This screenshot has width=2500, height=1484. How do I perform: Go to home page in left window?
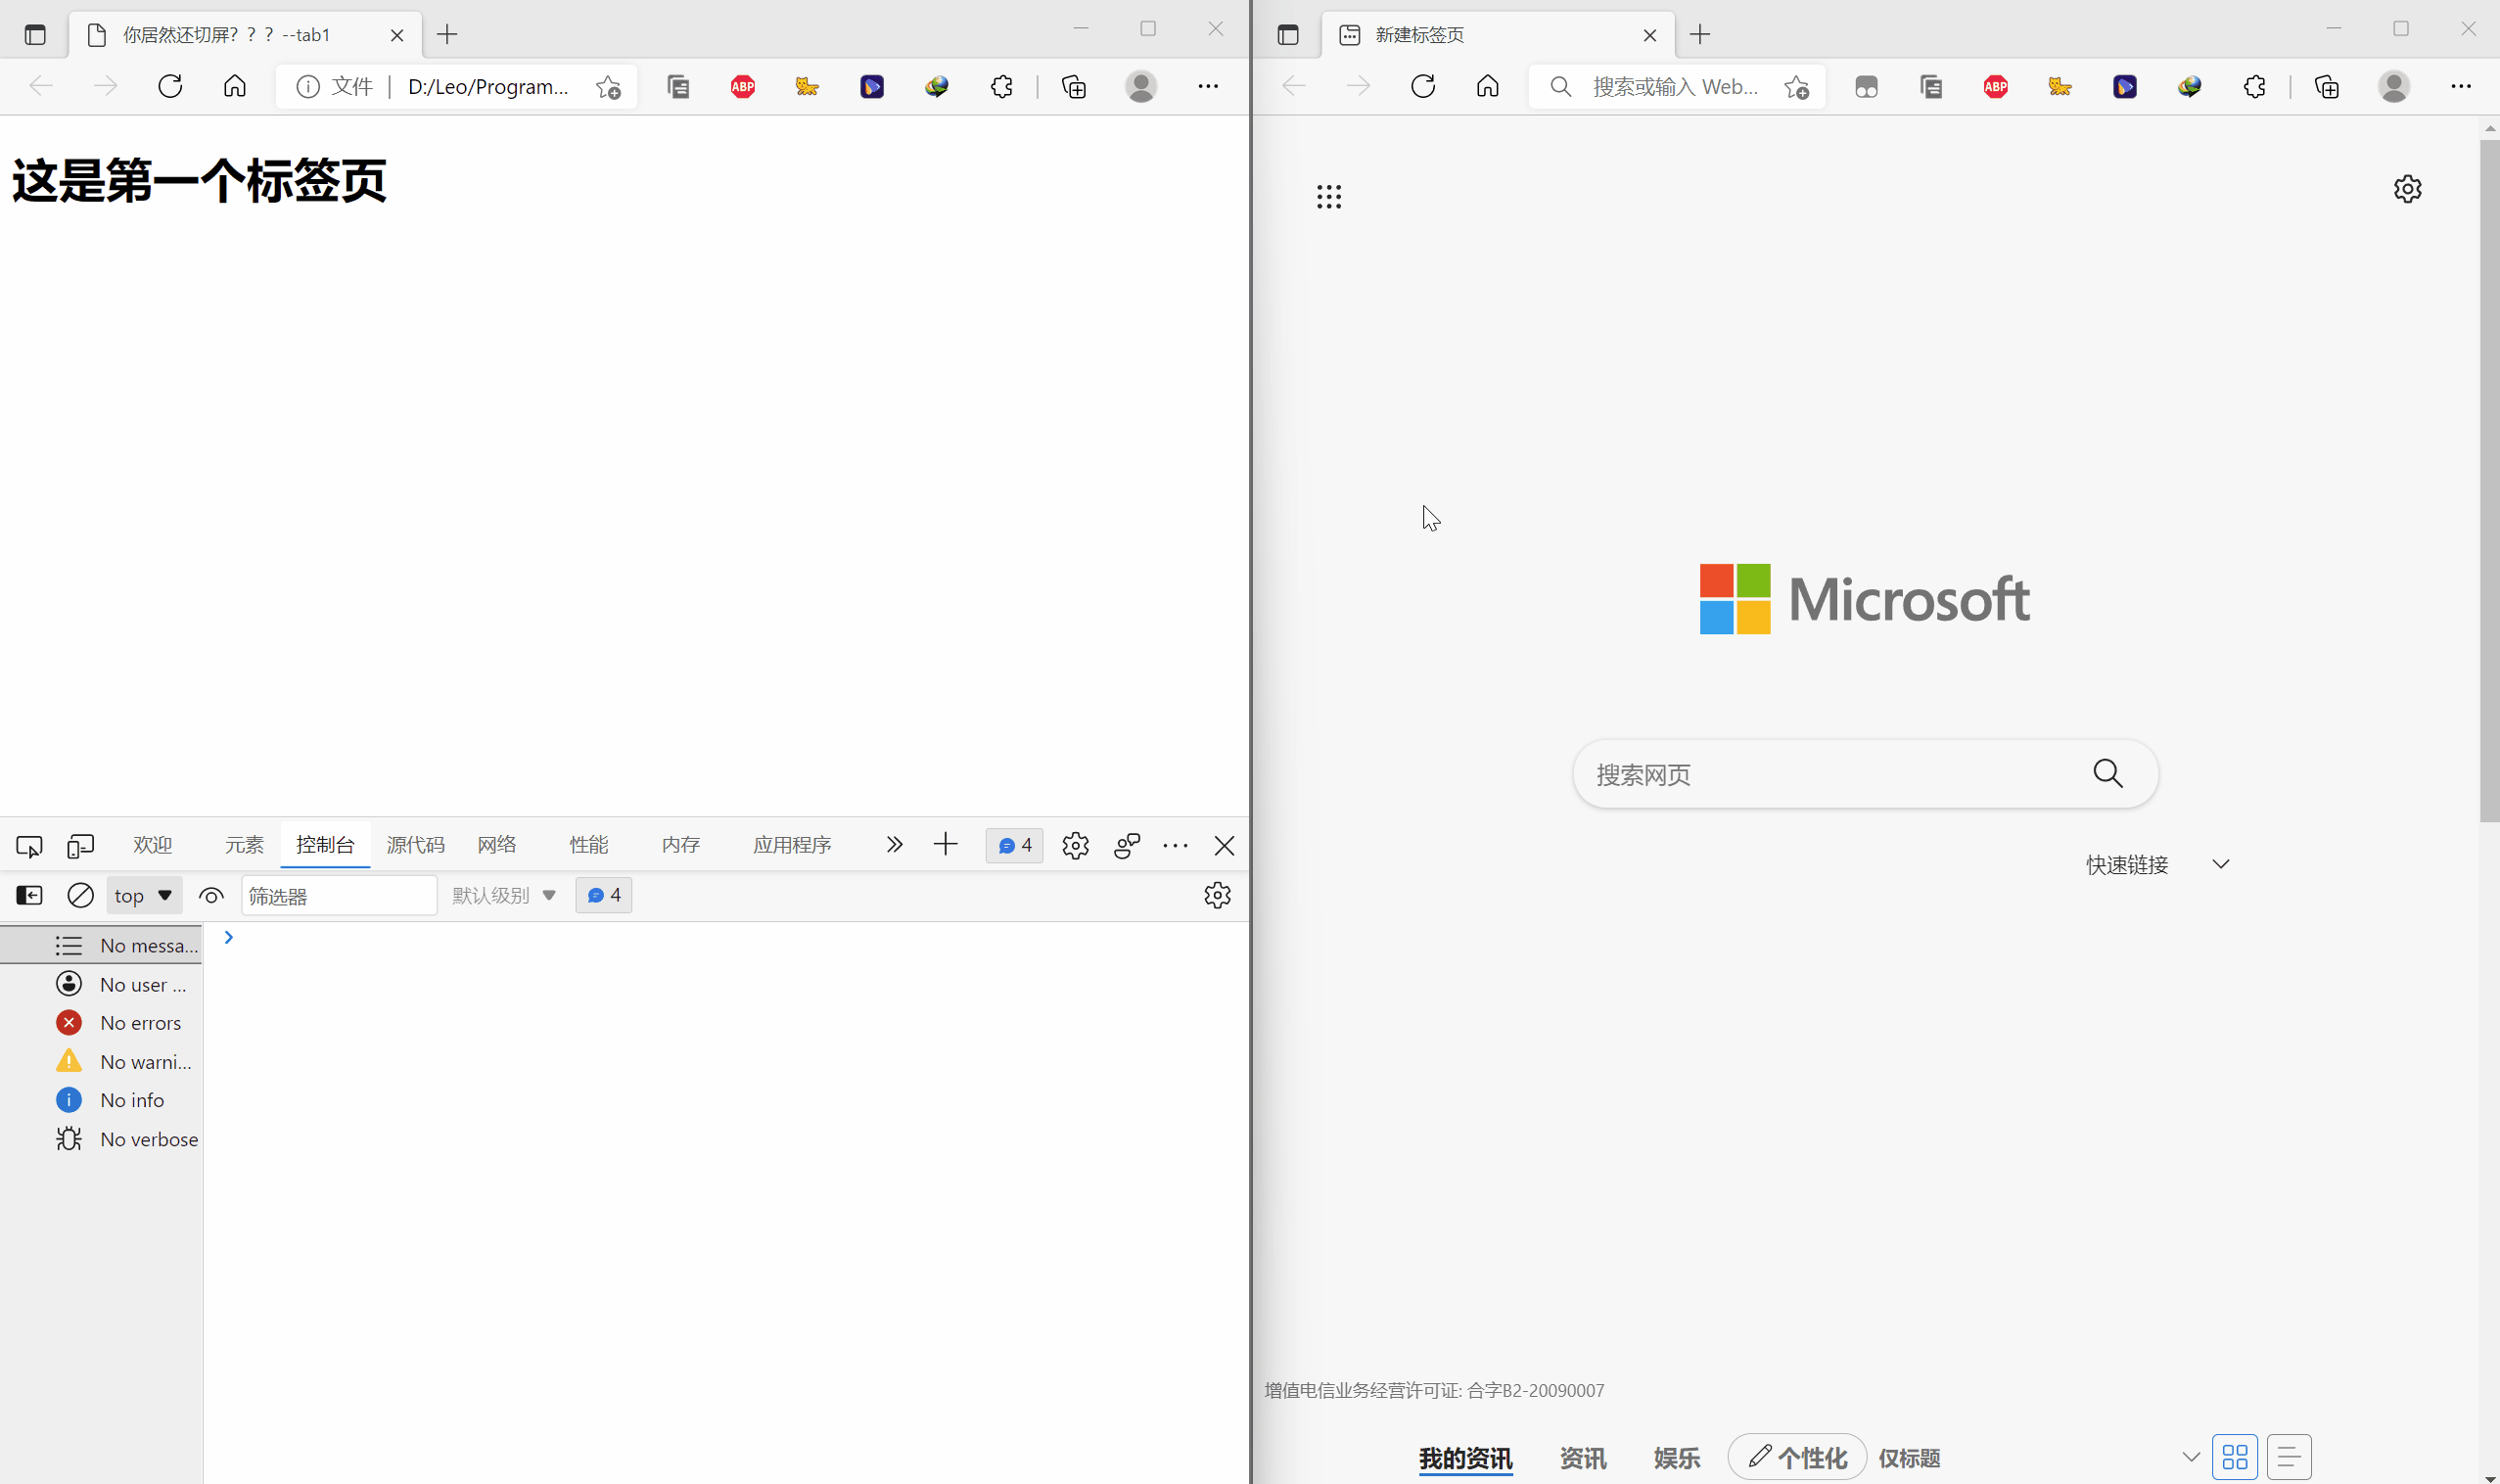pos(234,86)
